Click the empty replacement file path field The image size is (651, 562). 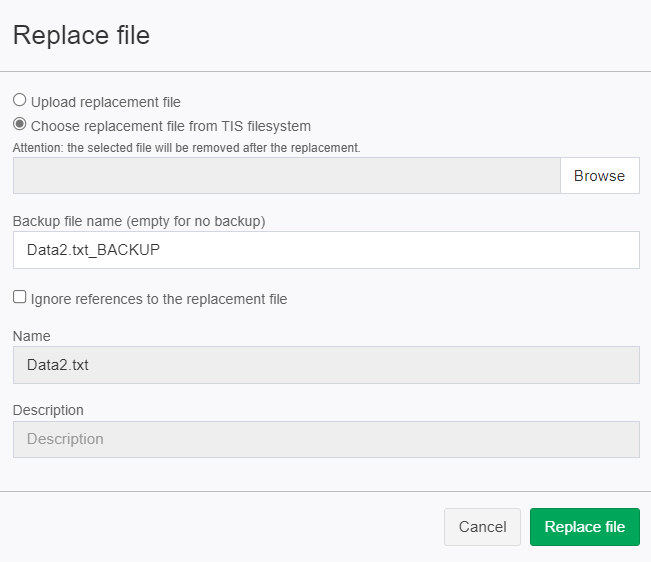click(287, 176)
